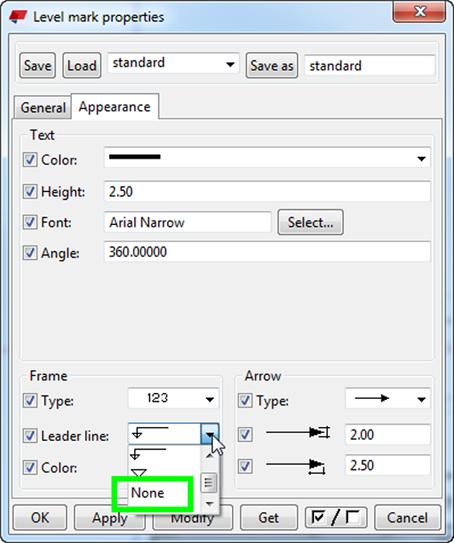
Task: Choose the bent arrow leader line option in list
Action: pos(149,453)
